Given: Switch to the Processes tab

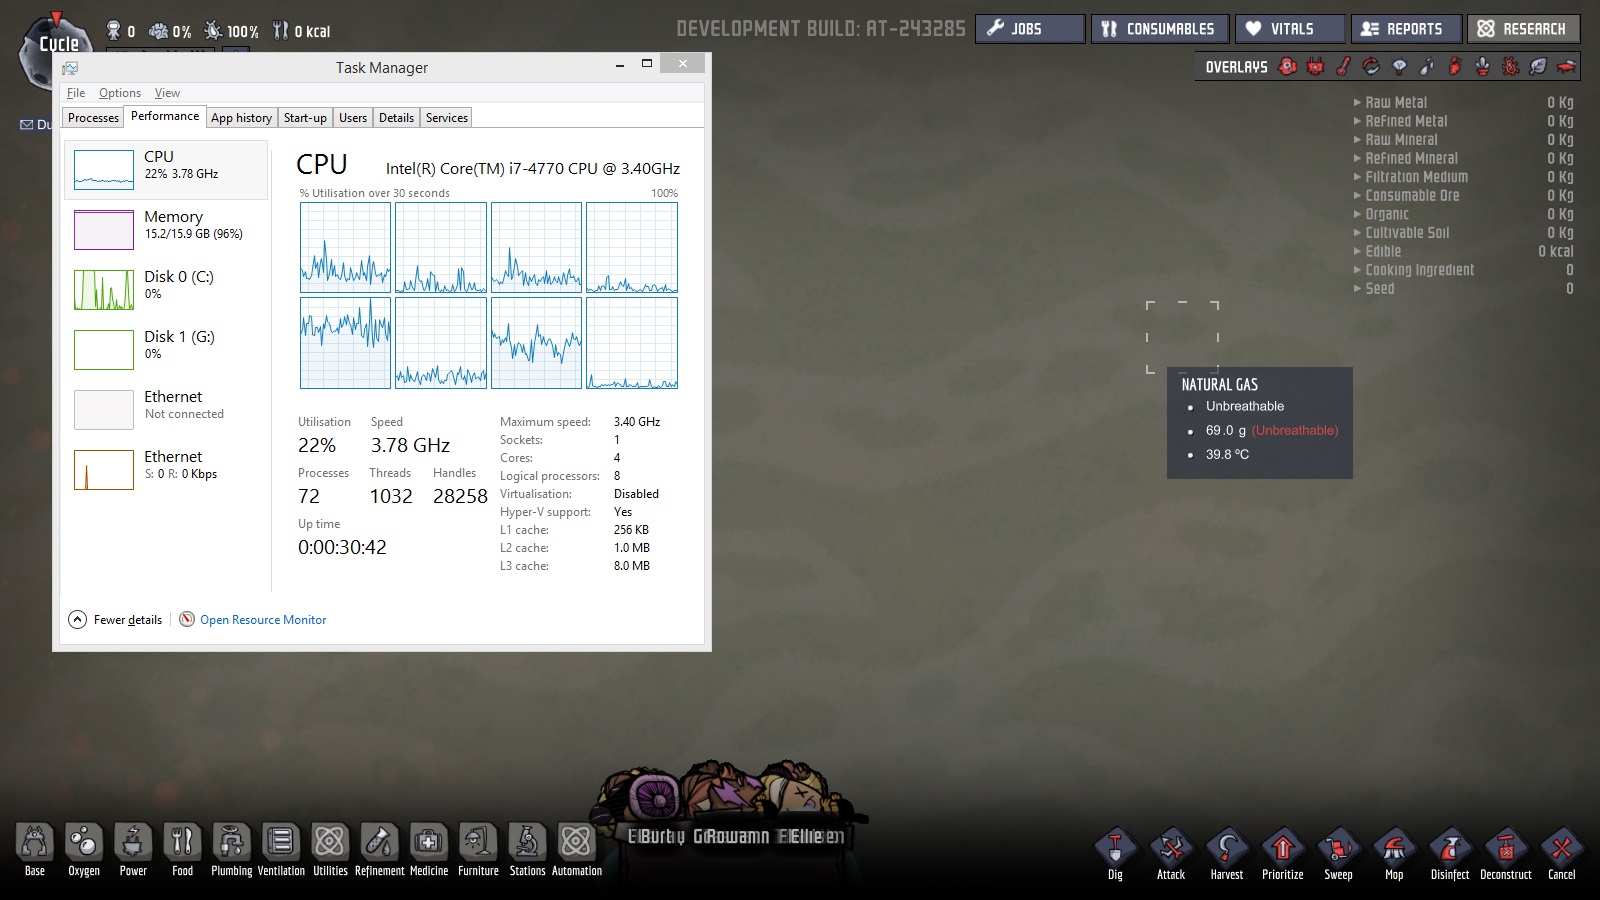Looking at the screenshot, I should (x=93, y=118).
